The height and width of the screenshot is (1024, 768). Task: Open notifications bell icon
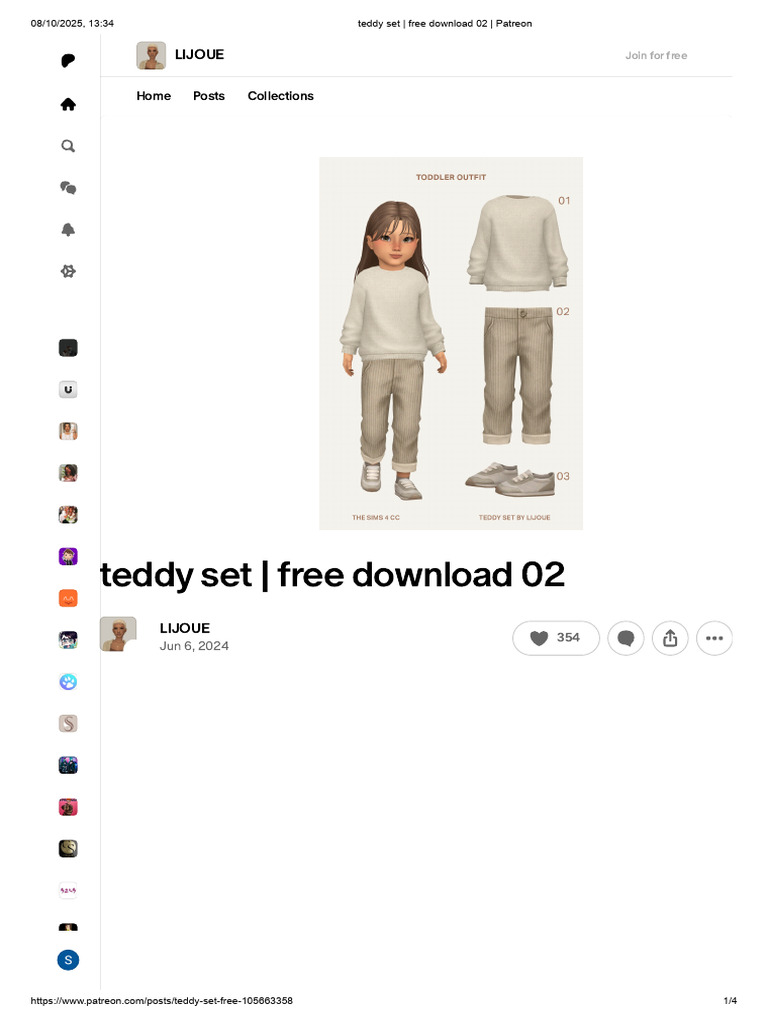coord(68,230)
